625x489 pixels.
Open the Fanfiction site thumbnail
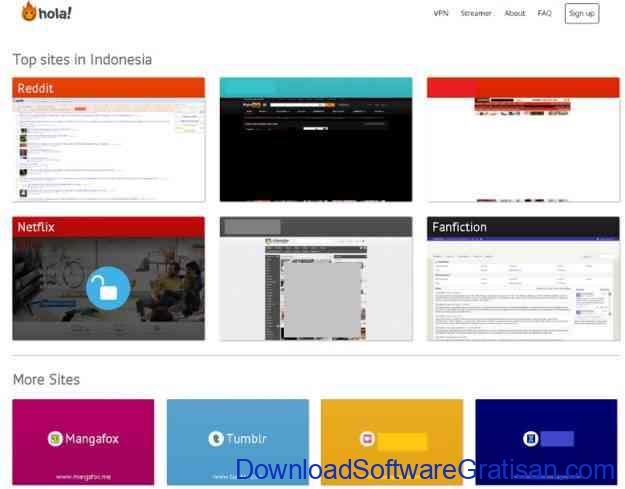[523, 279]
